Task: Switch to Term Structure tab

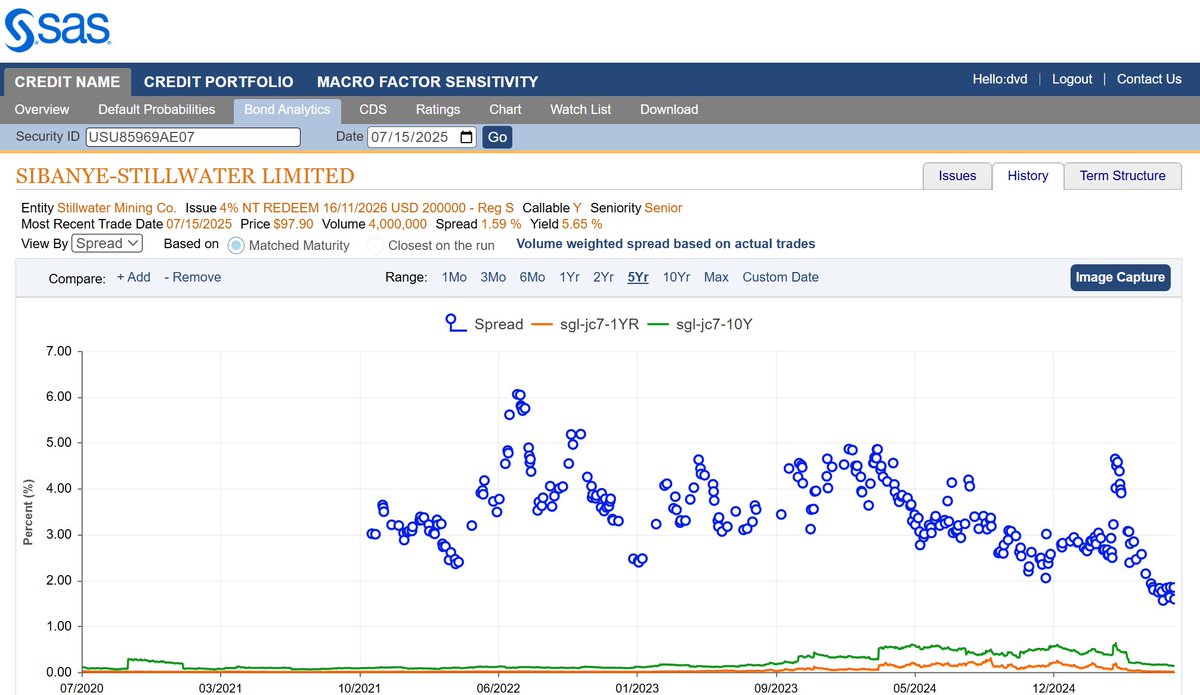Action: click(1123, 176)
